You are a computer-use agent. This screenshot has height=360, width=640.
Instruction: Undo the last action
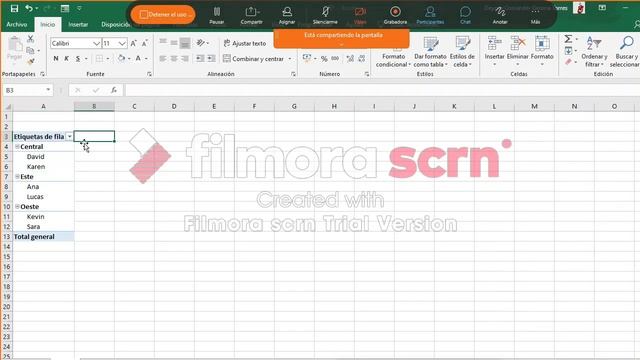[x=29, y=8]
